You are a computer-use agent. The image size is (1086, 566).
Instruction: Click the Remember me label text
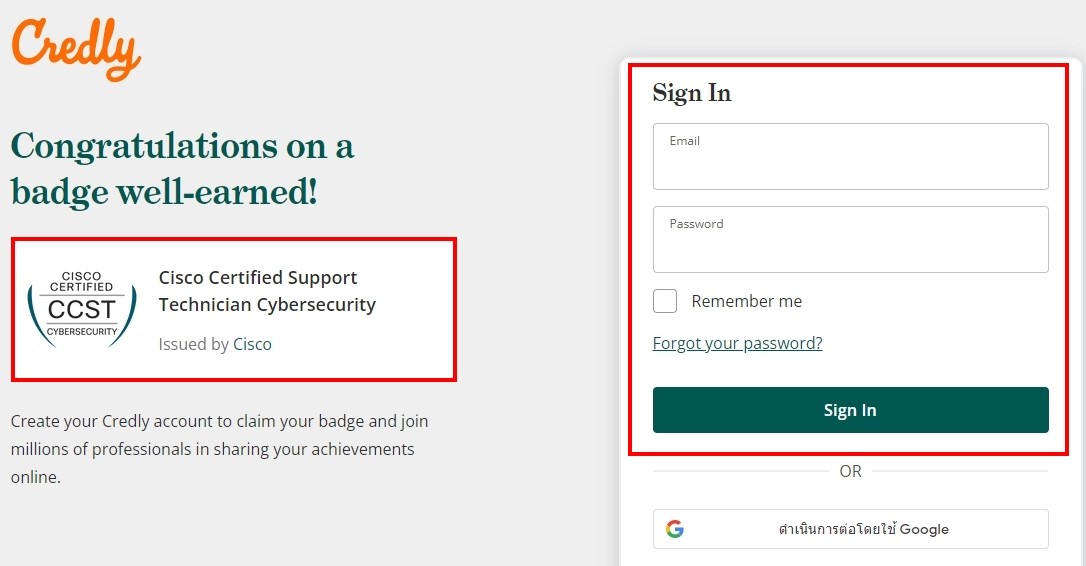[747, 301]
